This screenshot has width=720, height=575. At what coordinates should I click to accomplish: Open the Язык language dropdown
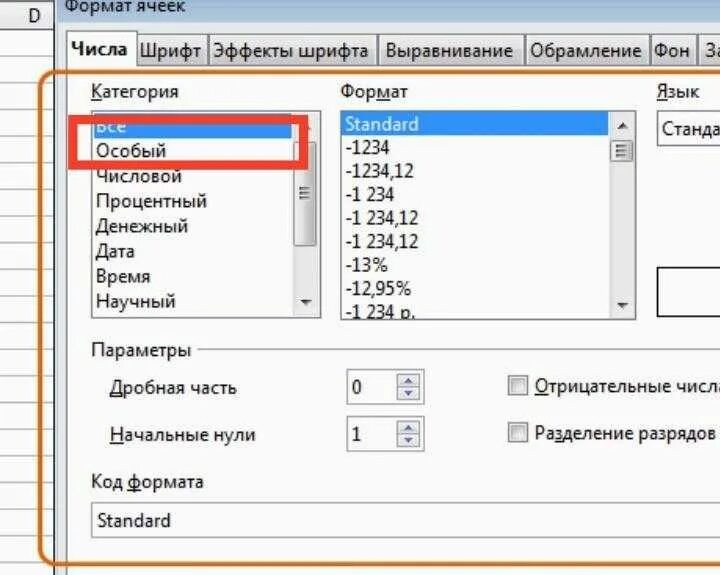tap(688, 129)
